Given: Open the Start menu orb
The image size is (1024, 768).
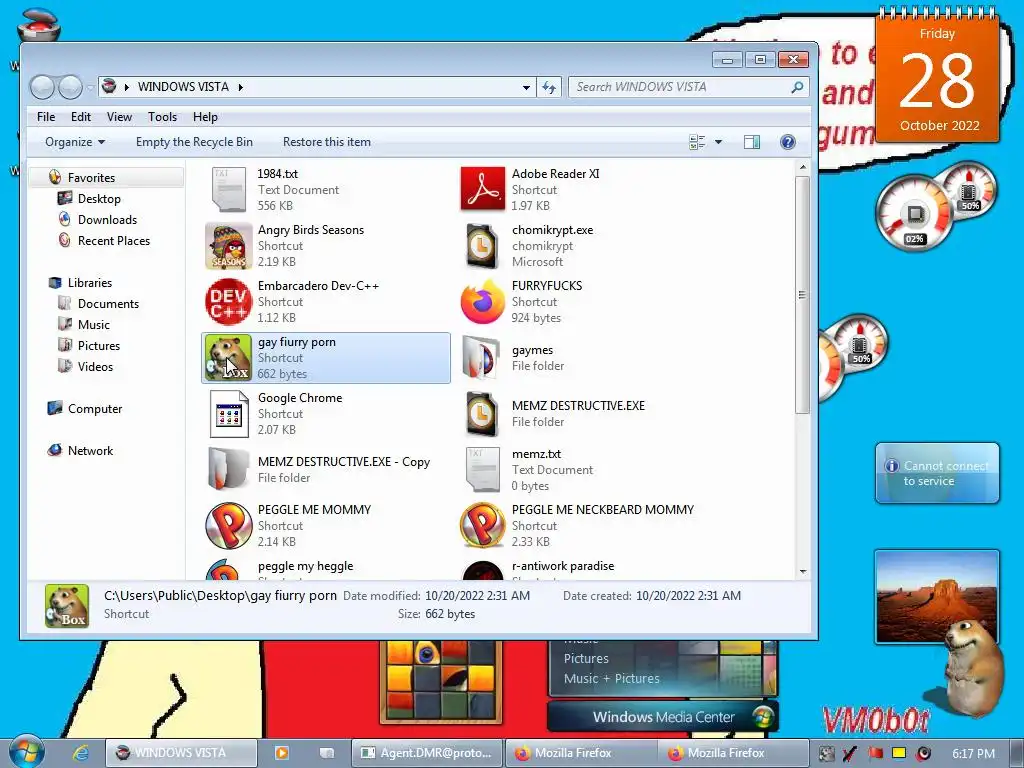Looking at the screenshot, I should [x=25, y=752].
